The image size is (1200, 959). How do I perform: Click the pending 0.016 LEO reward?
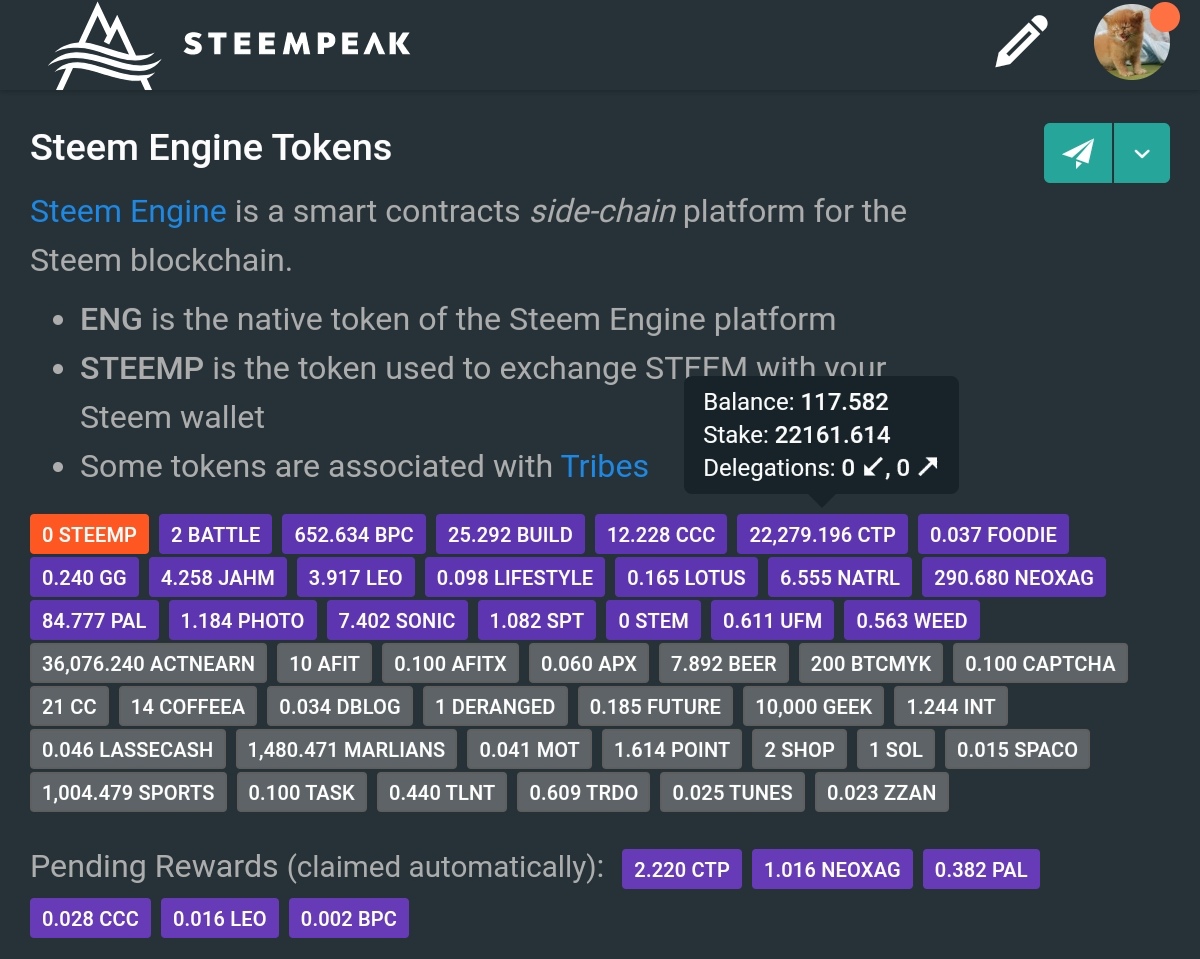click(x=219, y=918)
